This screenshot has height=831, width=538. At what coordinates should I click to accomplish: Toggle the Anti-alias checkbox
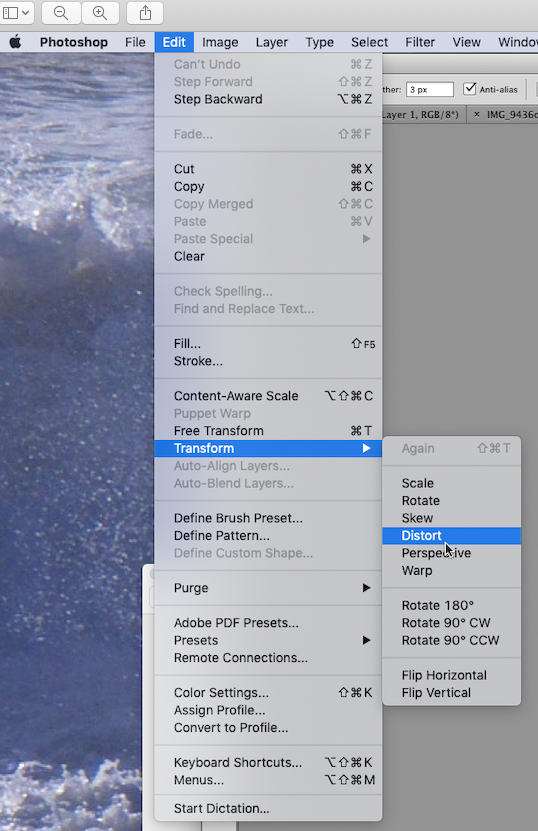point(470,89)
